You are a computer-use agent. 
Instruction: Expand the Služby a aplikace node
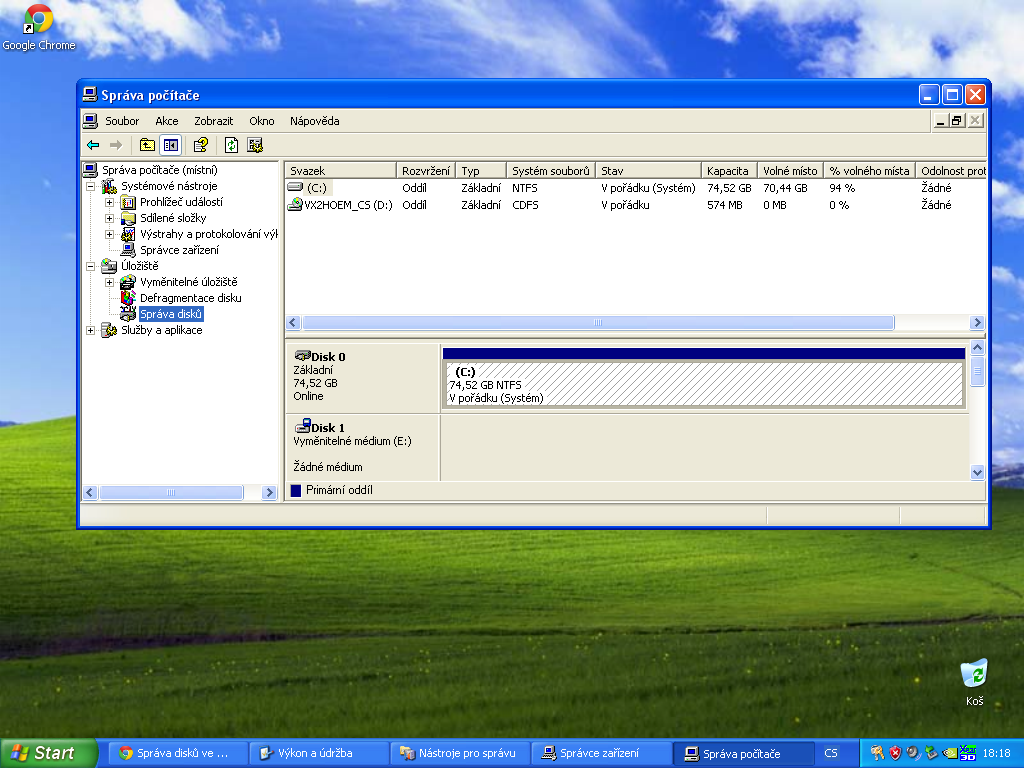91,330
